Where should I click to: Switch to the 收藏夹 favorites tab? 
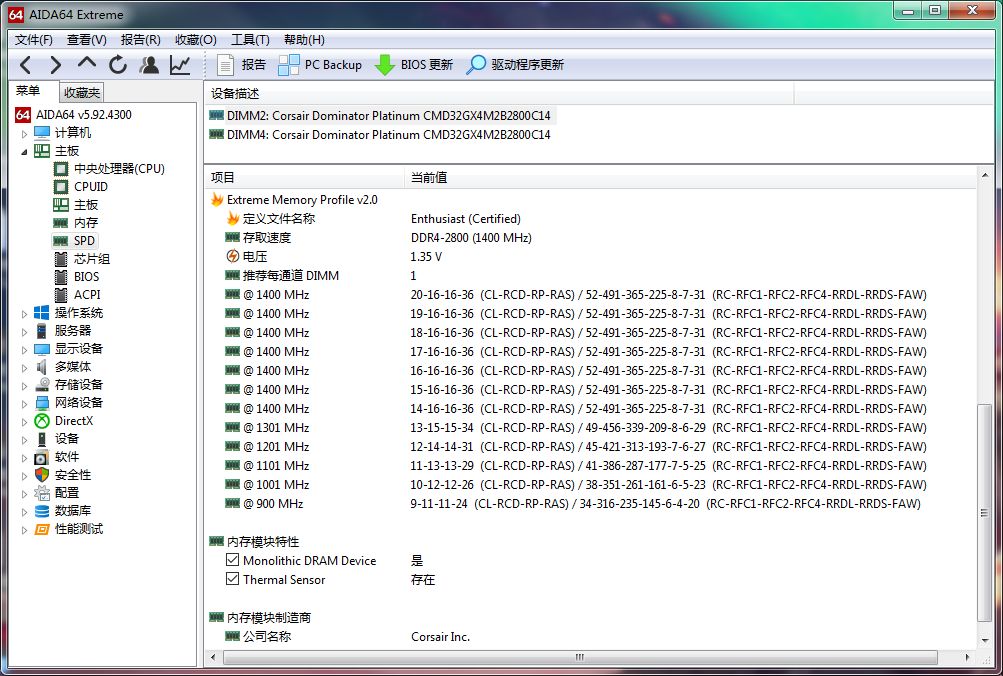pyautogui.click(x=81, y=93)
